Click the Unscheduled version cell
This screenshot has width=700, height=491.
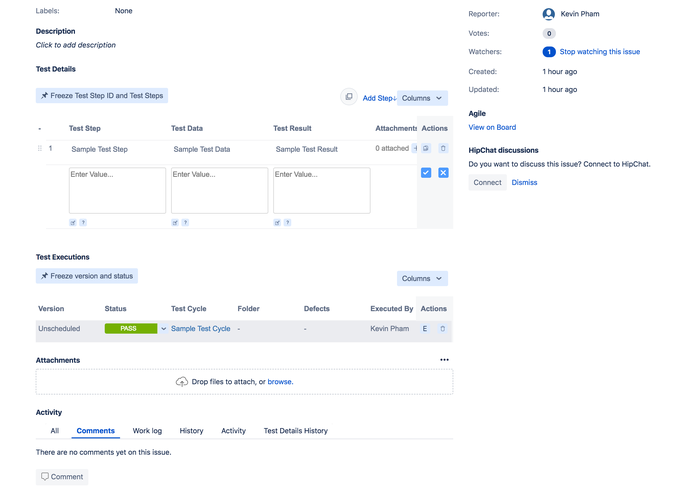tap(59, 329)
